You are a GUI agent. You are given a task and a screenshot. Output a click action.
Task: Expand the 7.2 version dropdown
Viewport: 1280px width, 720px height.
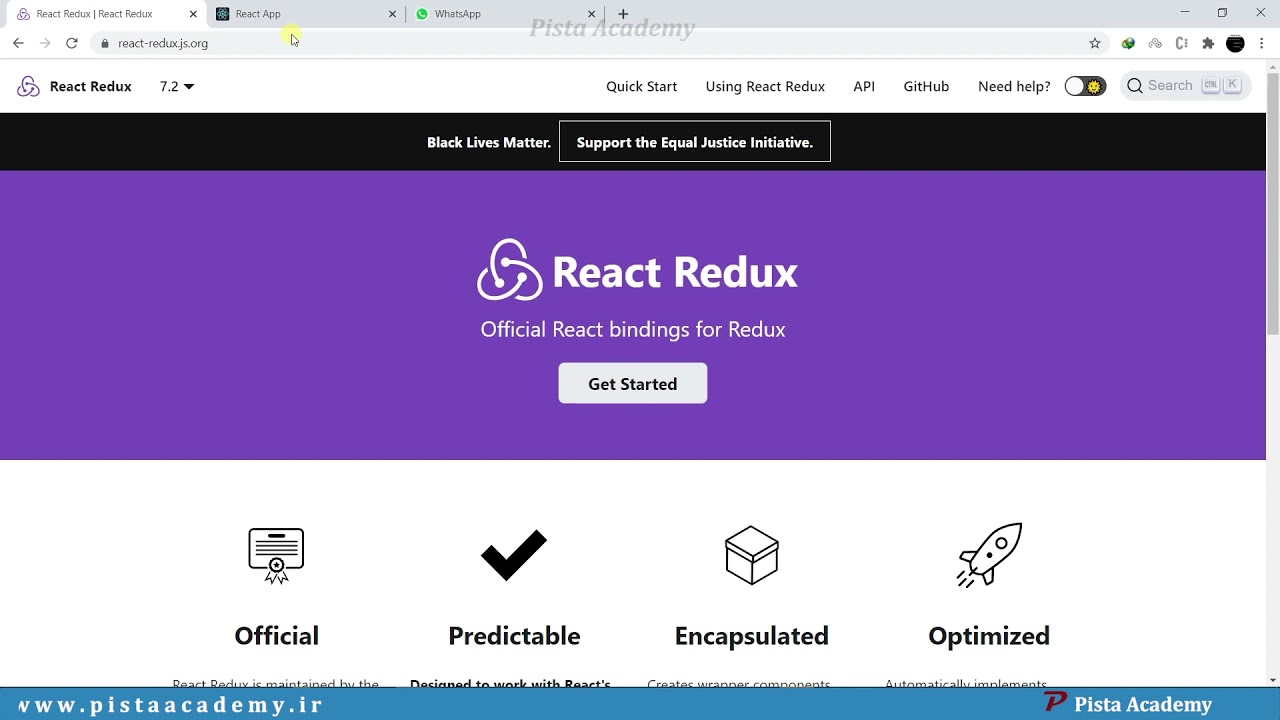pyautogui.click(x=177, y=86)
